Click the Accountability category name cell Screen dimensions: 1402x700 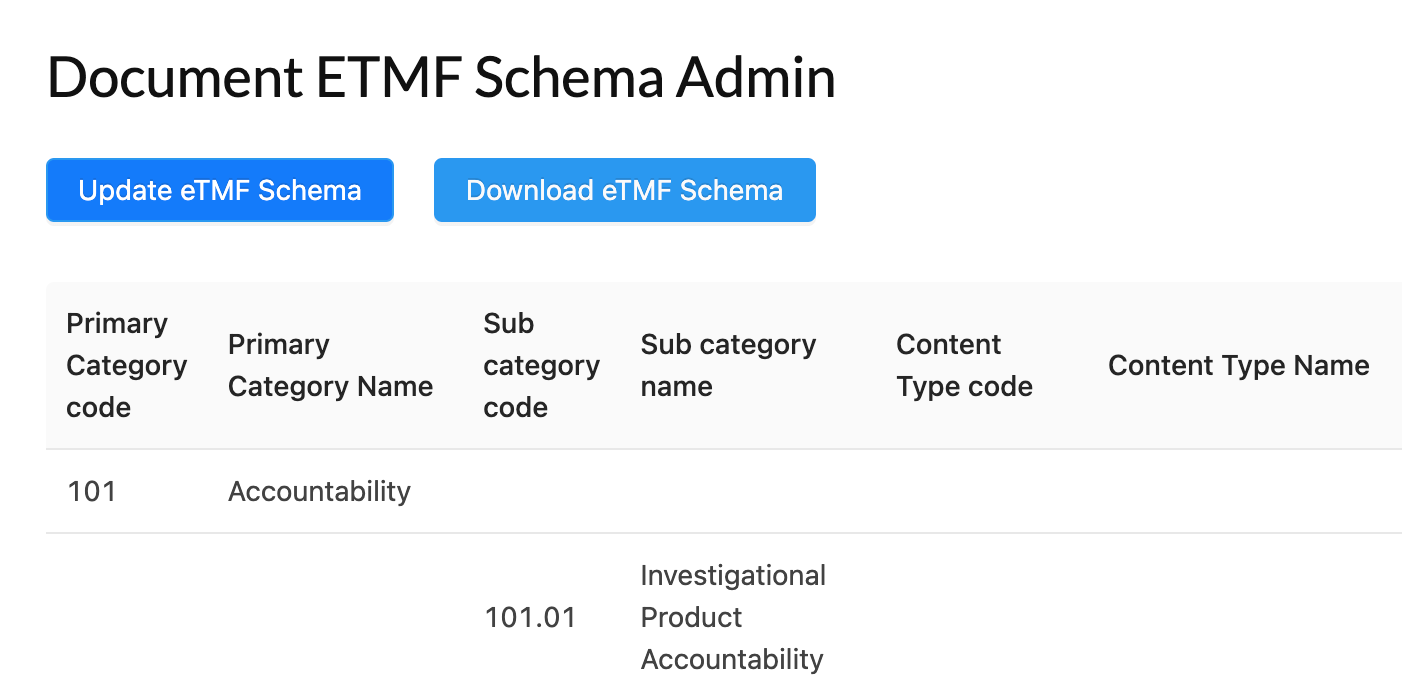(x=319, y=491)
